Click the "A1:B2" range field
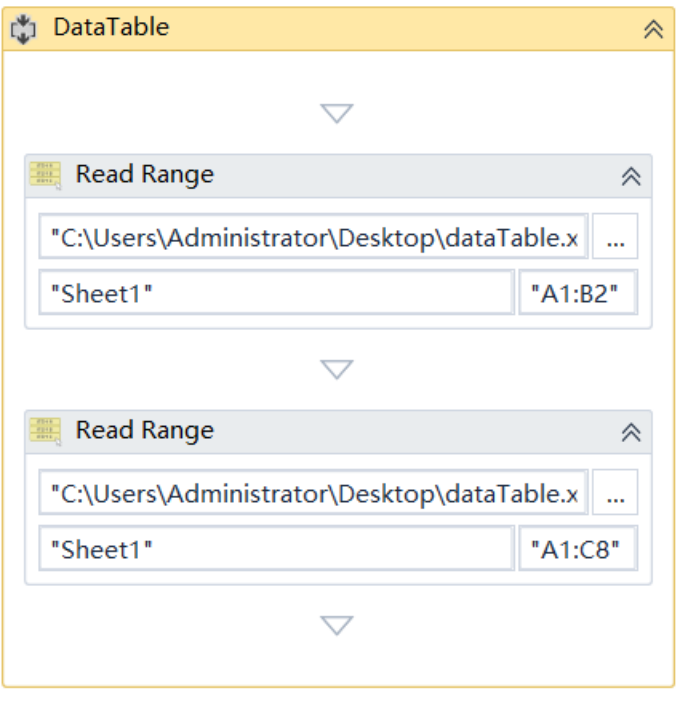The image size is (688, 704). [578, 294]
